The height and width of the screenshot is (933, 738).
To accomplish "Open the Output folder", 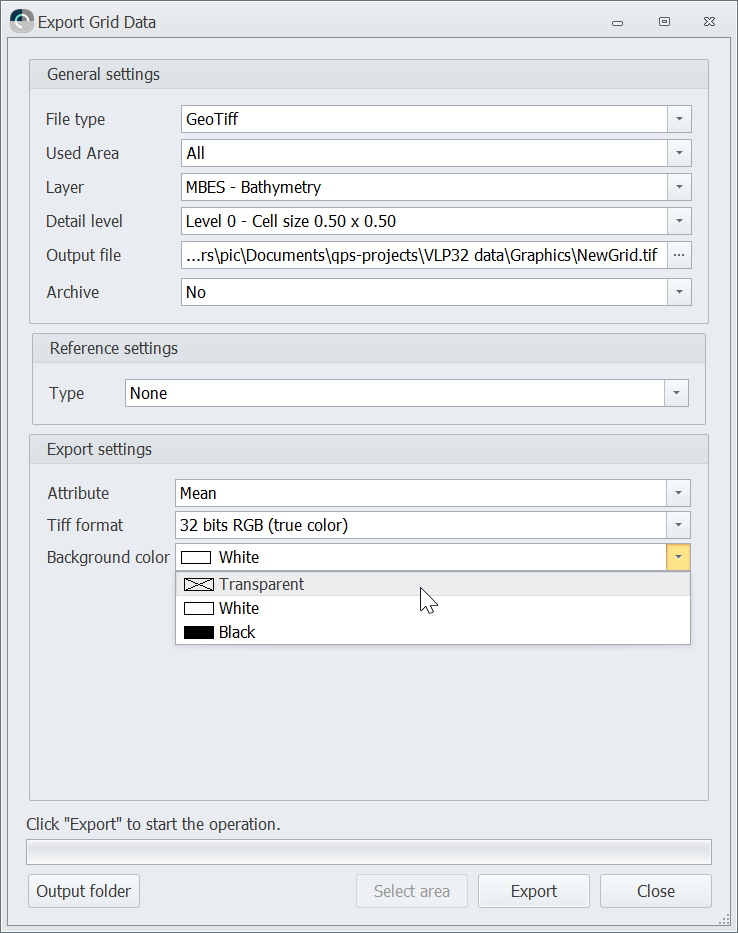I will point(84,891).
